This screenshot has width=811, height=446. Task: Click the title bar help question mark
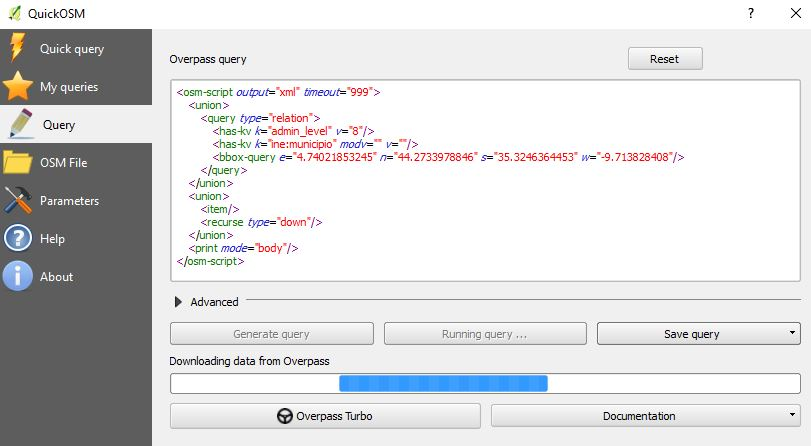coord(750,13)
